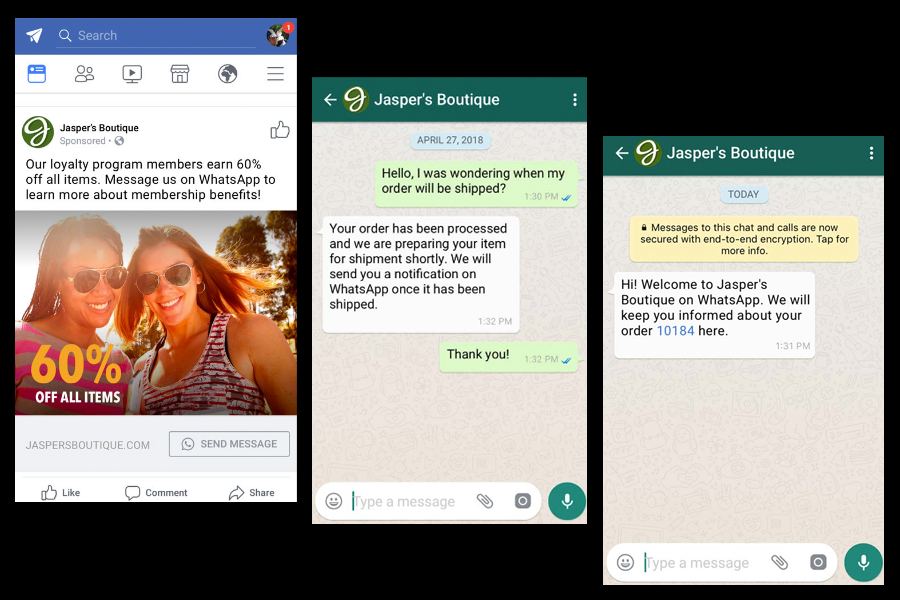The height and width of the screenshot is (600, 900).
Task: Tap the microphone button in April 27 chat
Action: (566, 501)
